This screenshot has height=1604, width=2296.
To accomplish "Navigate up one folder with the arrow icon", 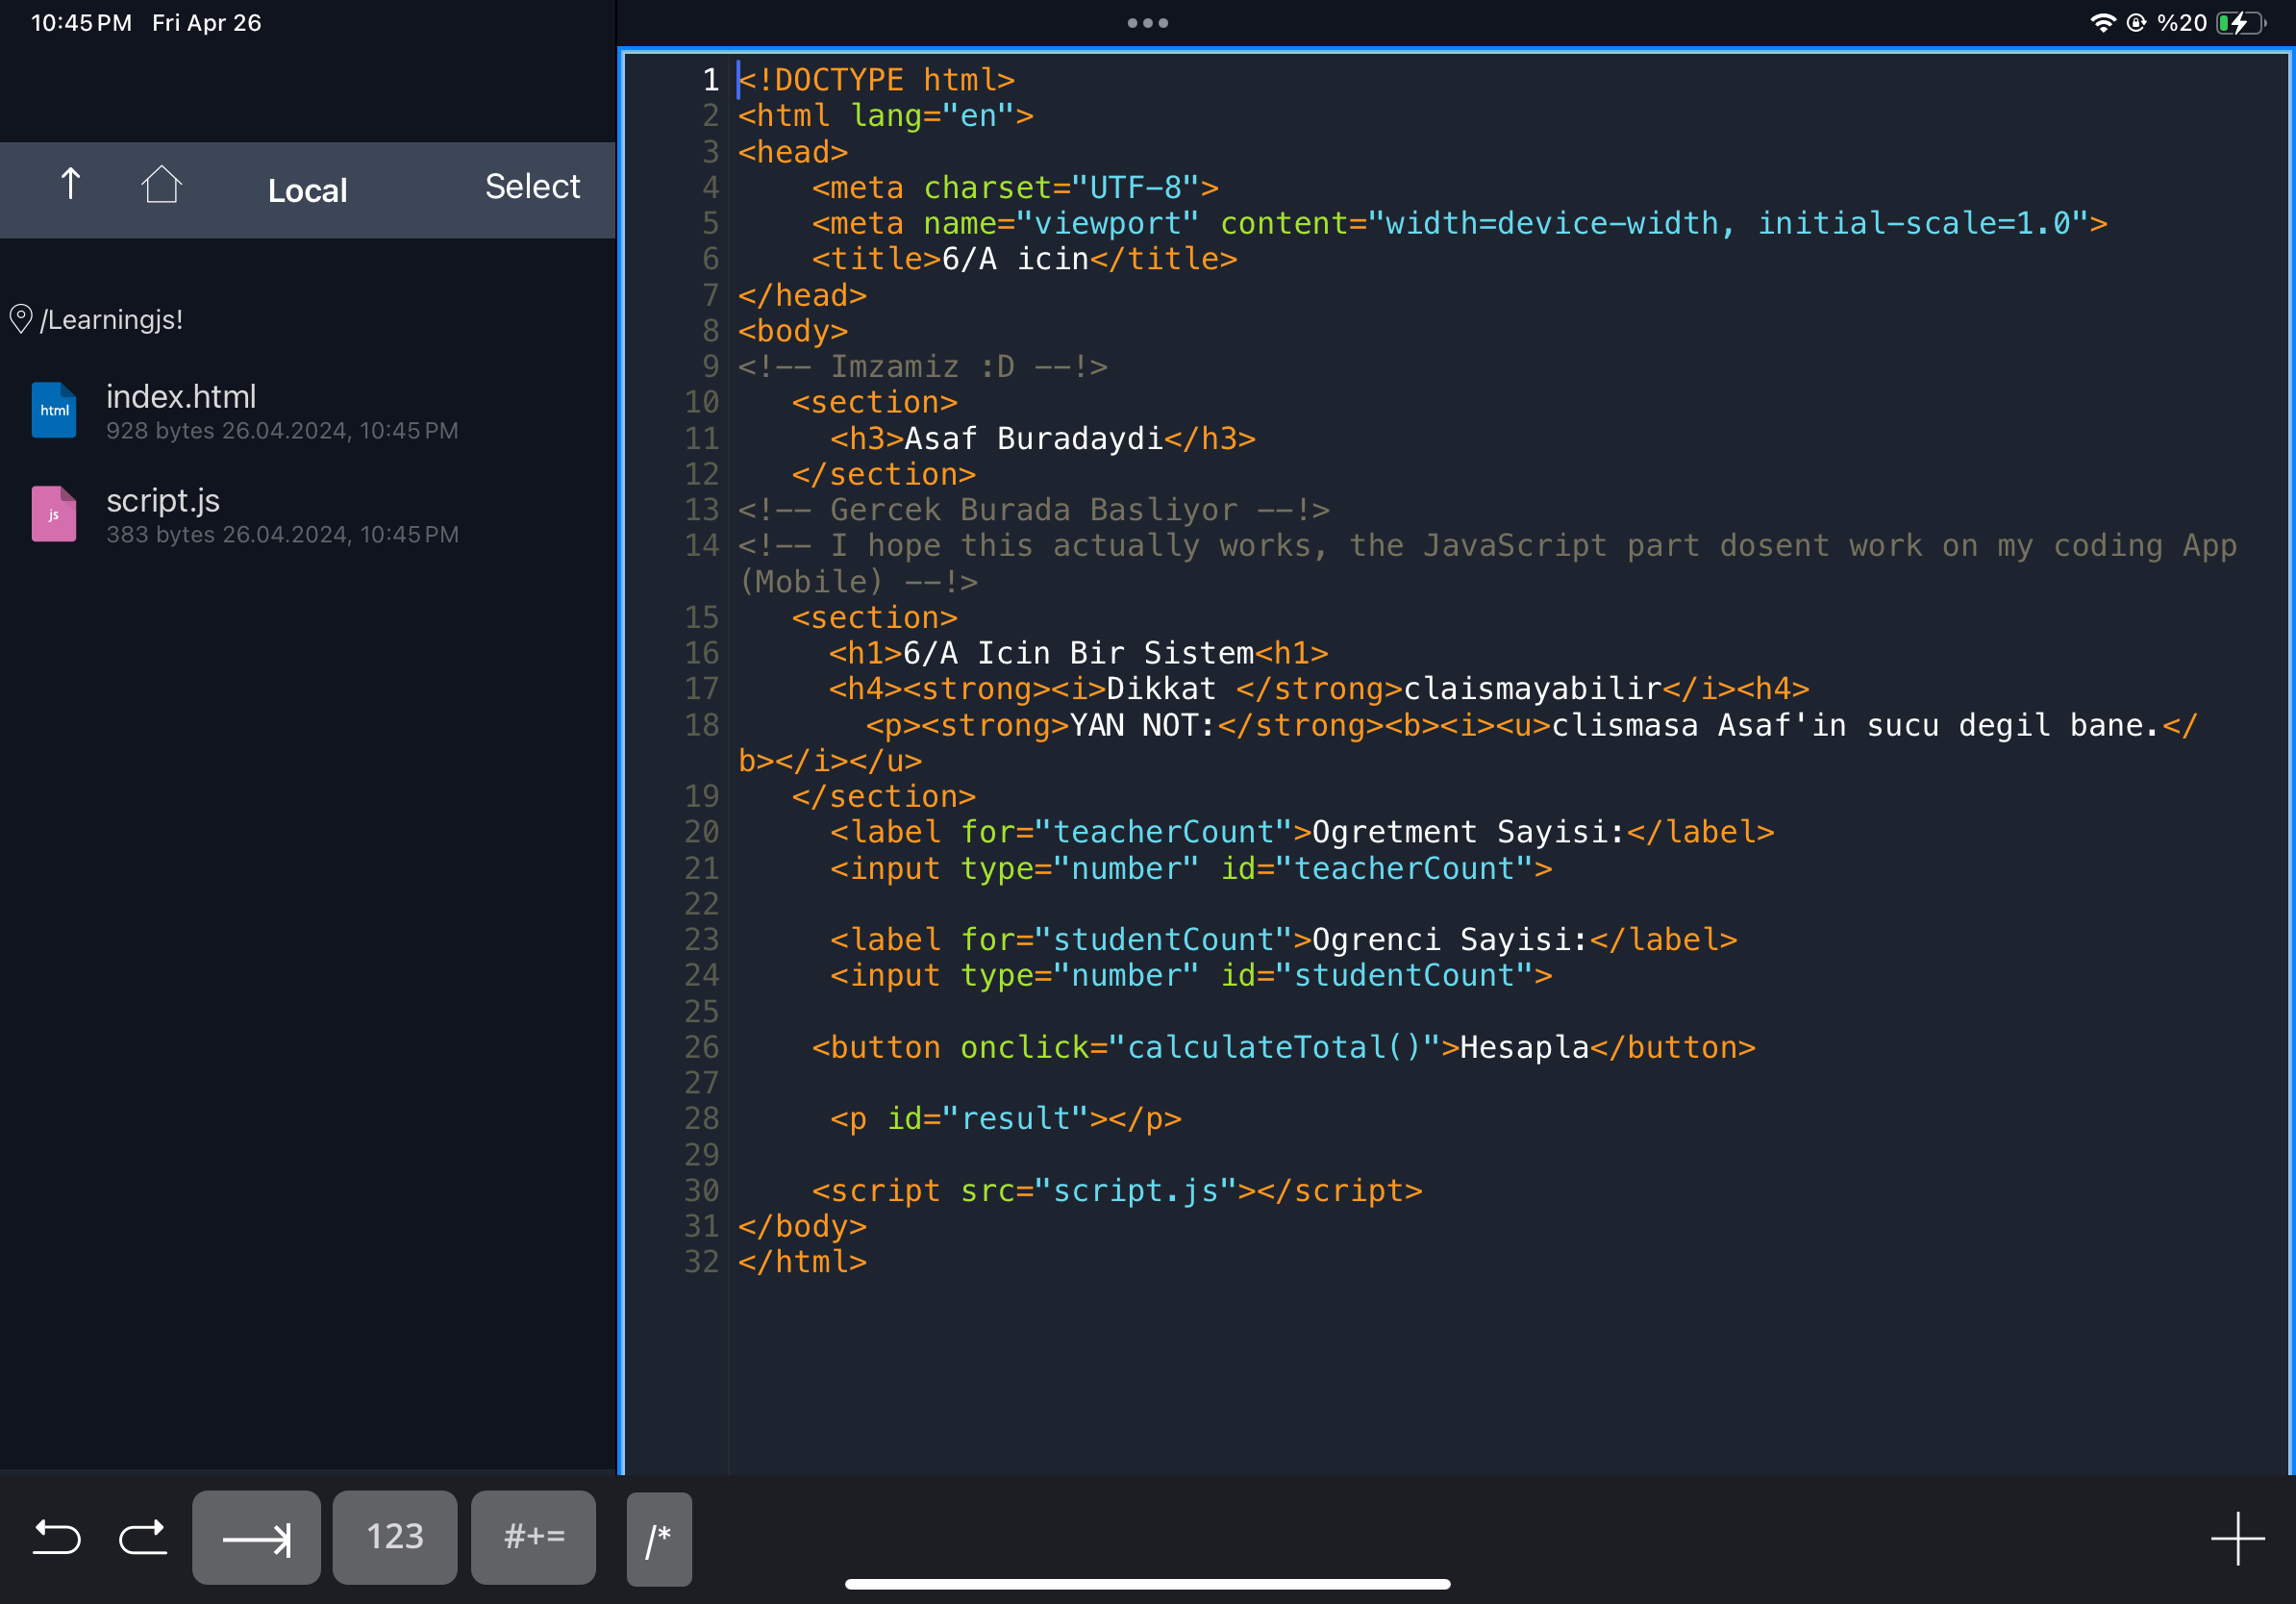I will tap(70, 185).
